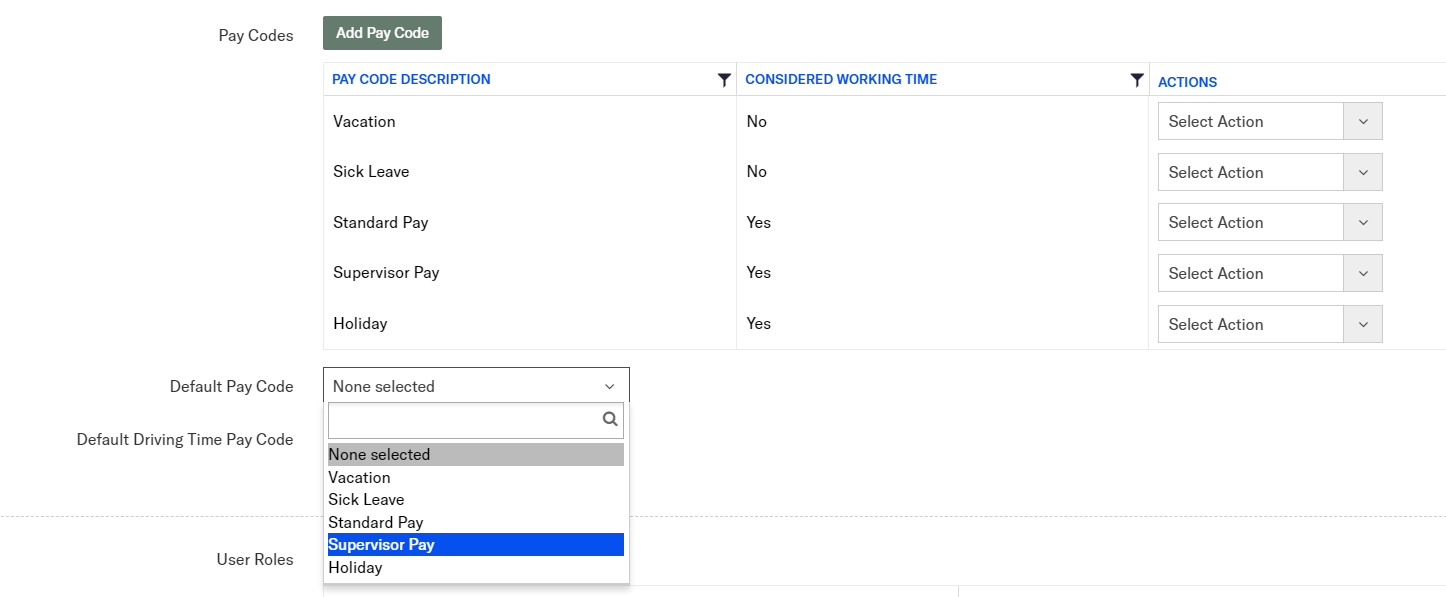Choose Sick Leave from the pay code list
Image resolution: width=1446 pixels, height=597 pixels.
coord(366,500)
